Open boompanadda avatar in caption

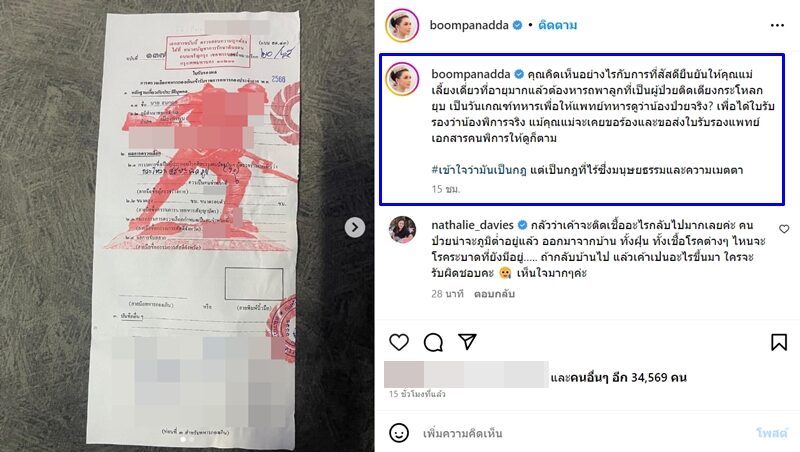tap(403, 79)
